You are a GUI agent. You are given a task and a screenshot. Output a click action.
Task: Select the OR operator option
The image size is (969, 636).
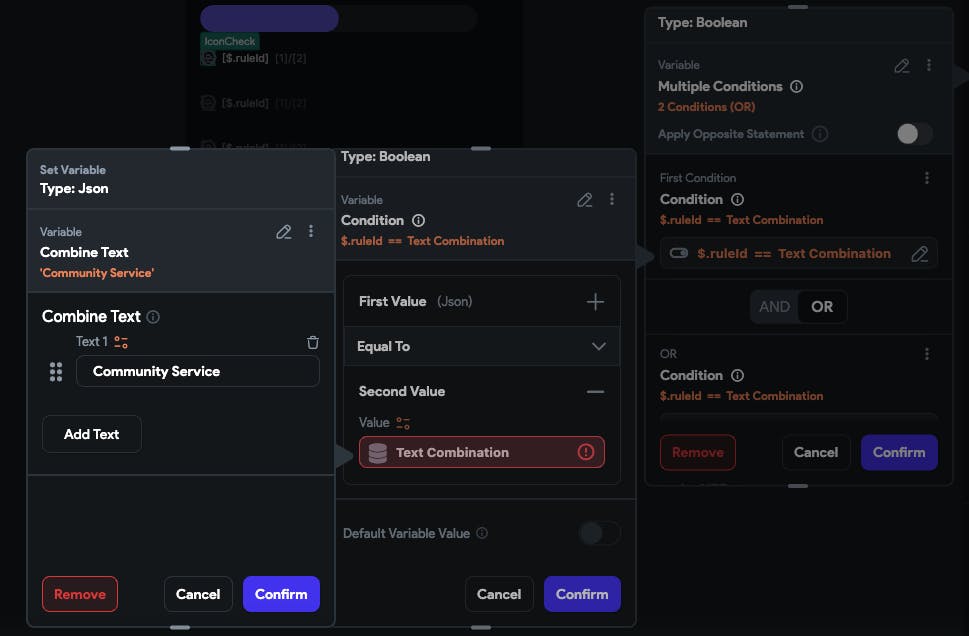(822, 307)
